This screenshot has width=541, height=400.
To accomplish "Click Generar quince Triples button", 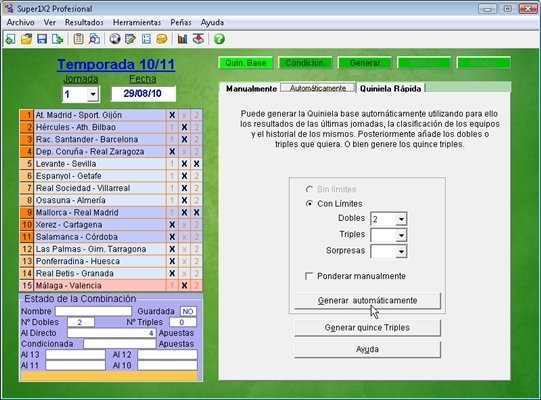I will coord(367,328).
